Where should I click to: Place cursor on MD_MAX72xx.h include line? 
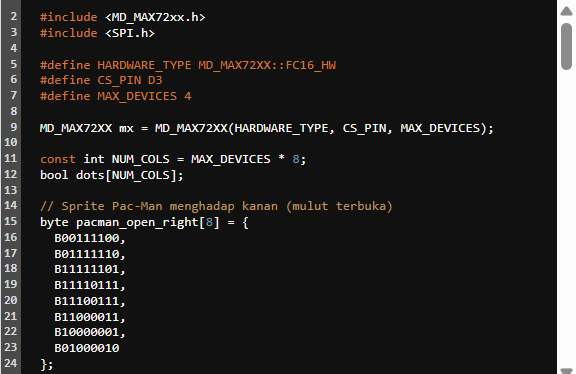[122, 17]
